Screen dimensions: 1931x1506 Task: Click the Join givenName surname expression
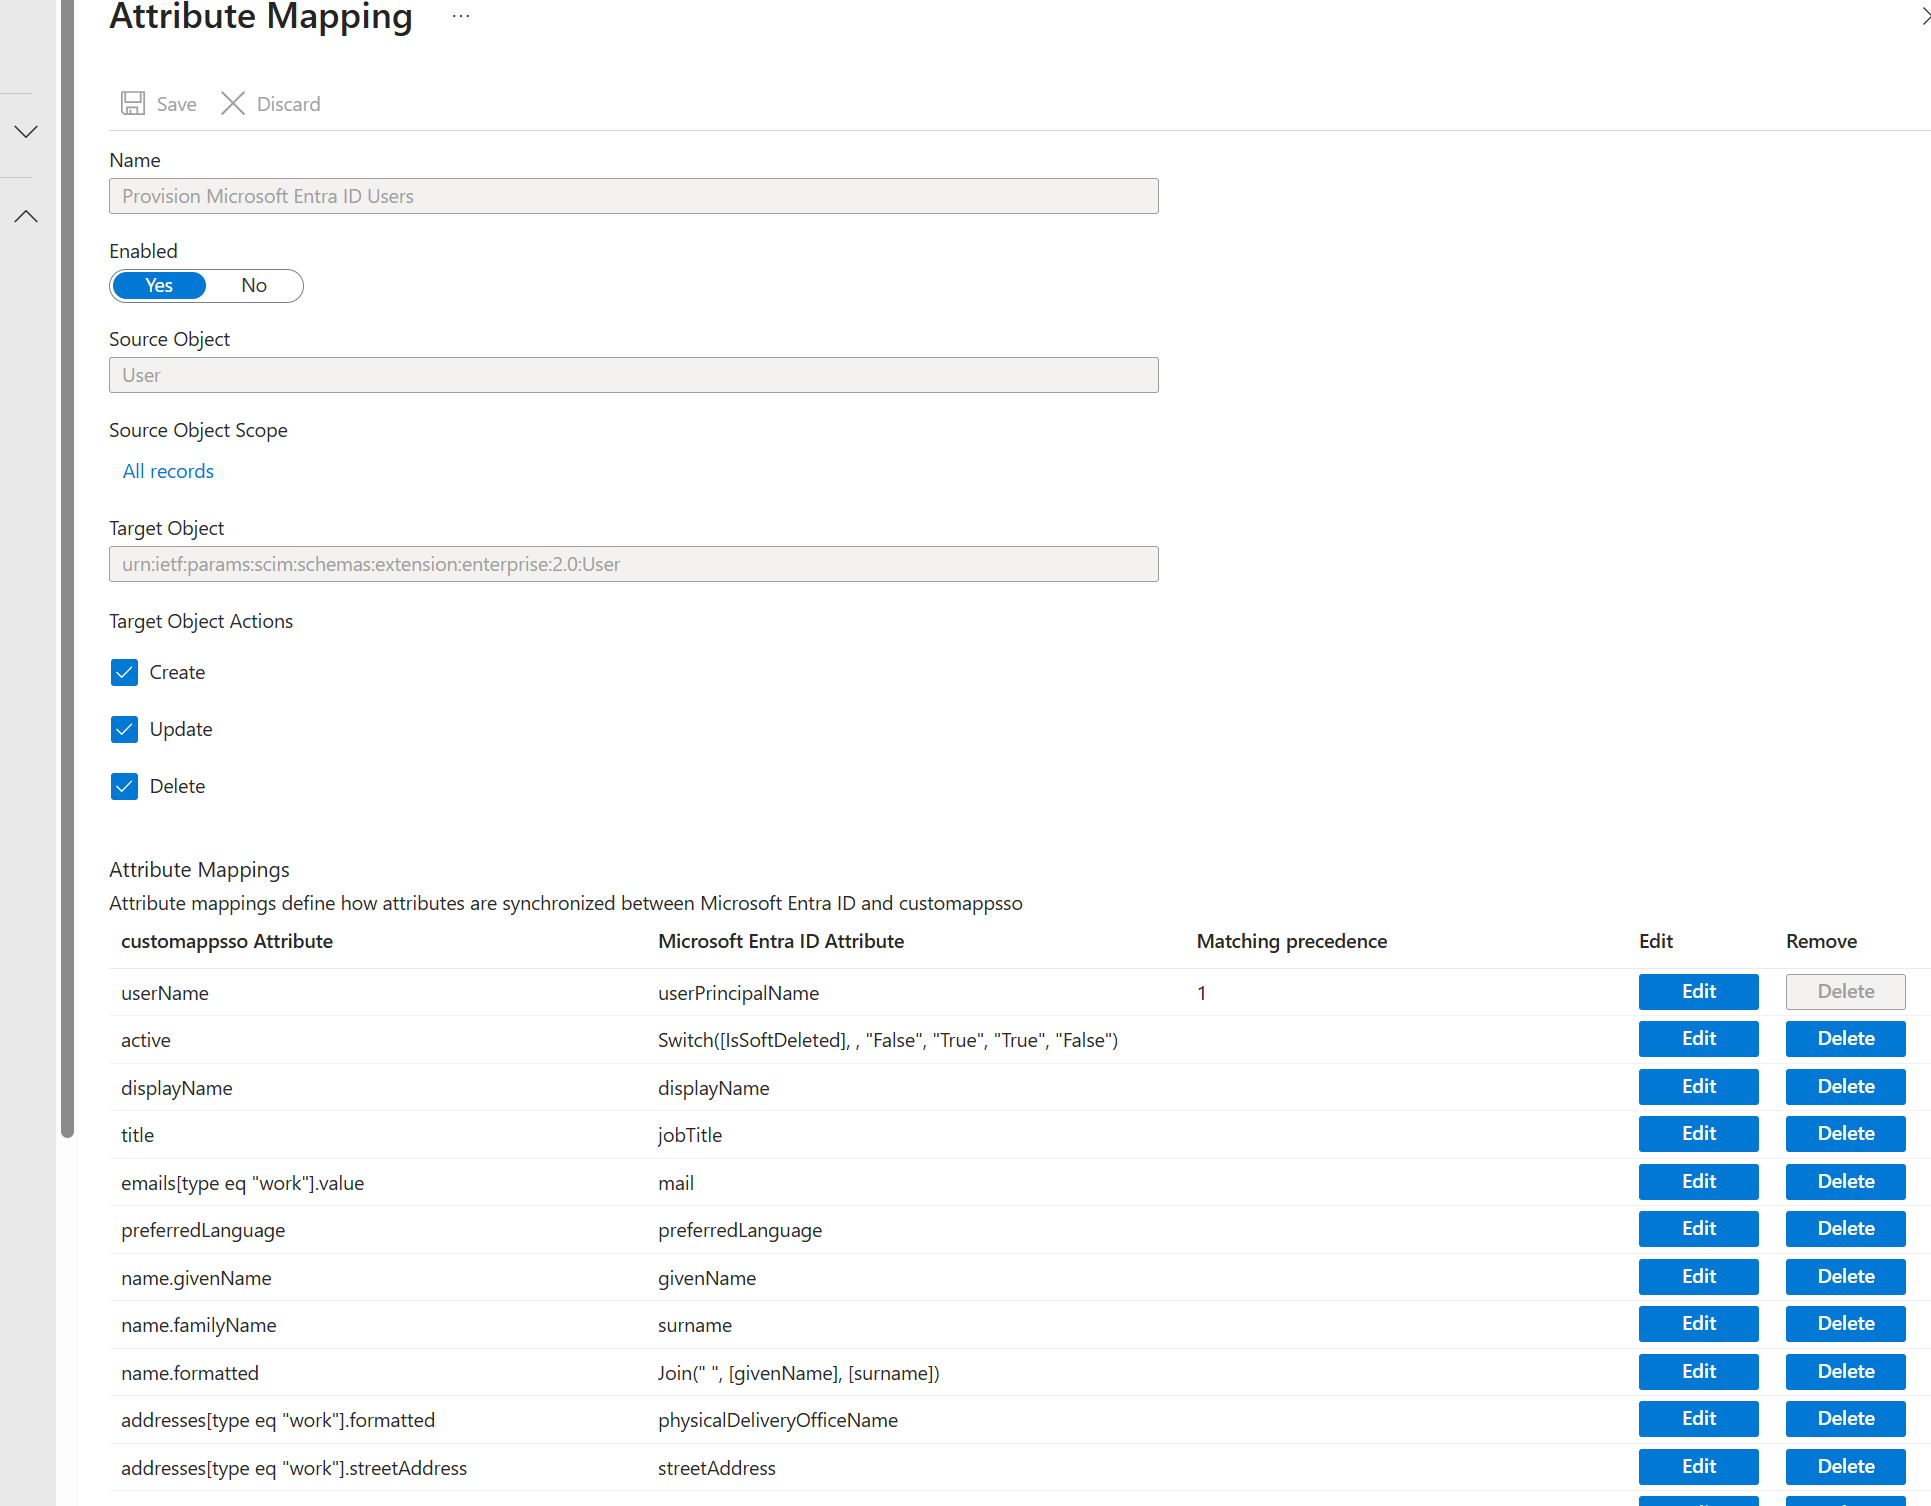[x=799, y=1373]
